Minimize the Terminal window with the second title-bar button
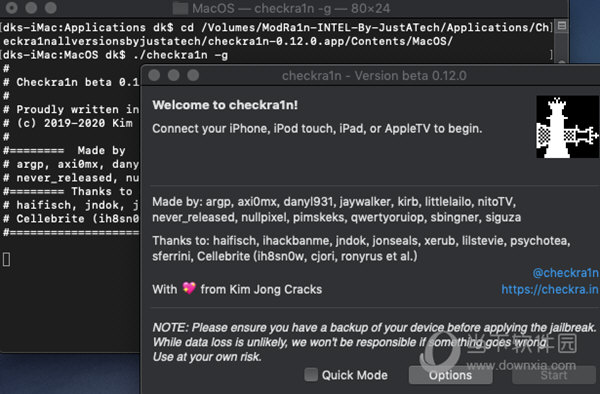This screenshot has width=600, height=394. [x=31, y=8]
